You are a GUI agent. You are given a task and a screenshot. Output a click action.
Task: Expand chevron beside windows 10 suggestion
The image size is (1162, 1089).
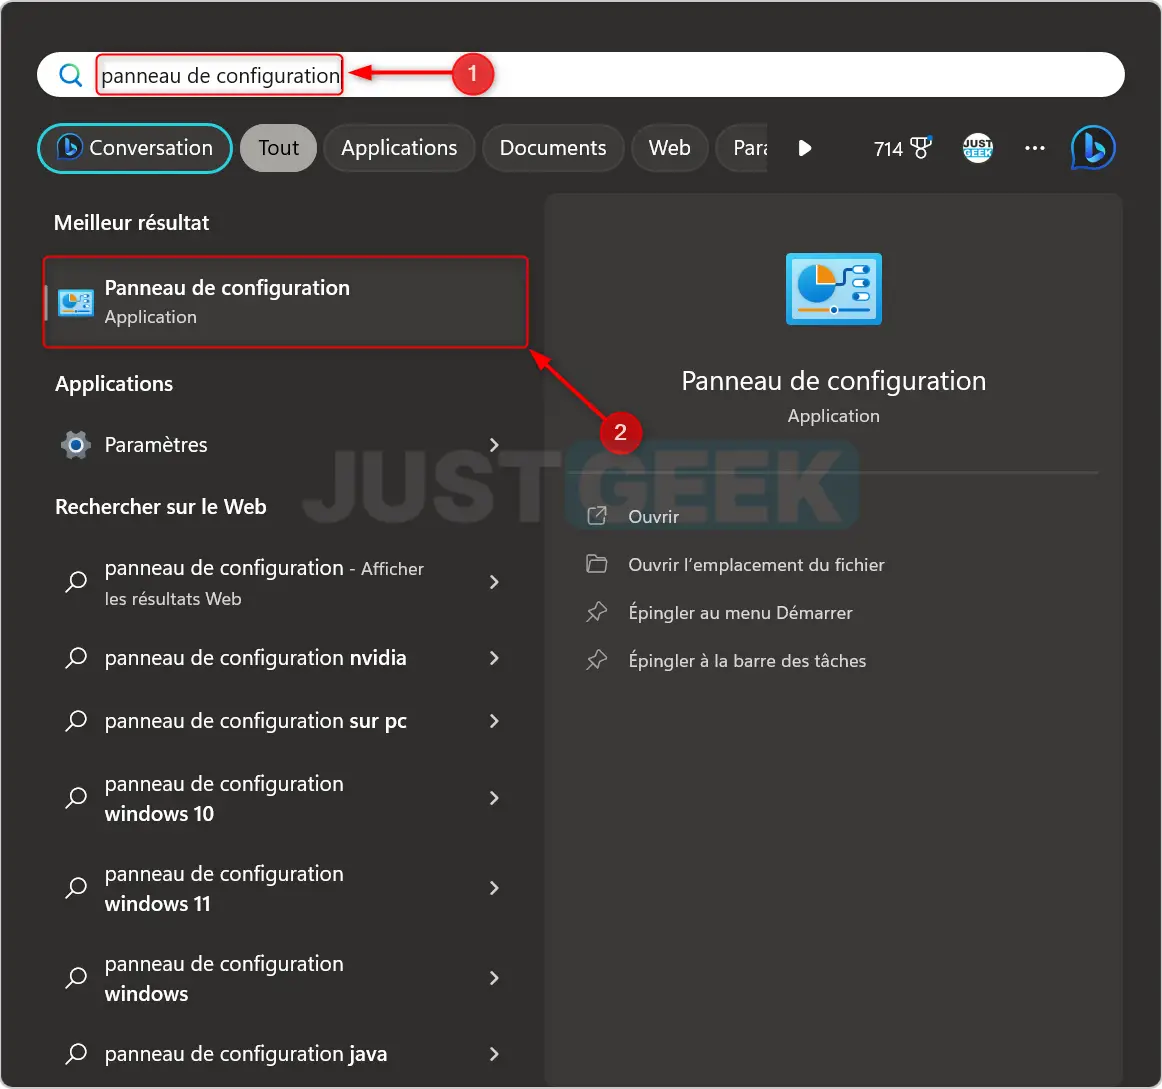click(494, 798)
